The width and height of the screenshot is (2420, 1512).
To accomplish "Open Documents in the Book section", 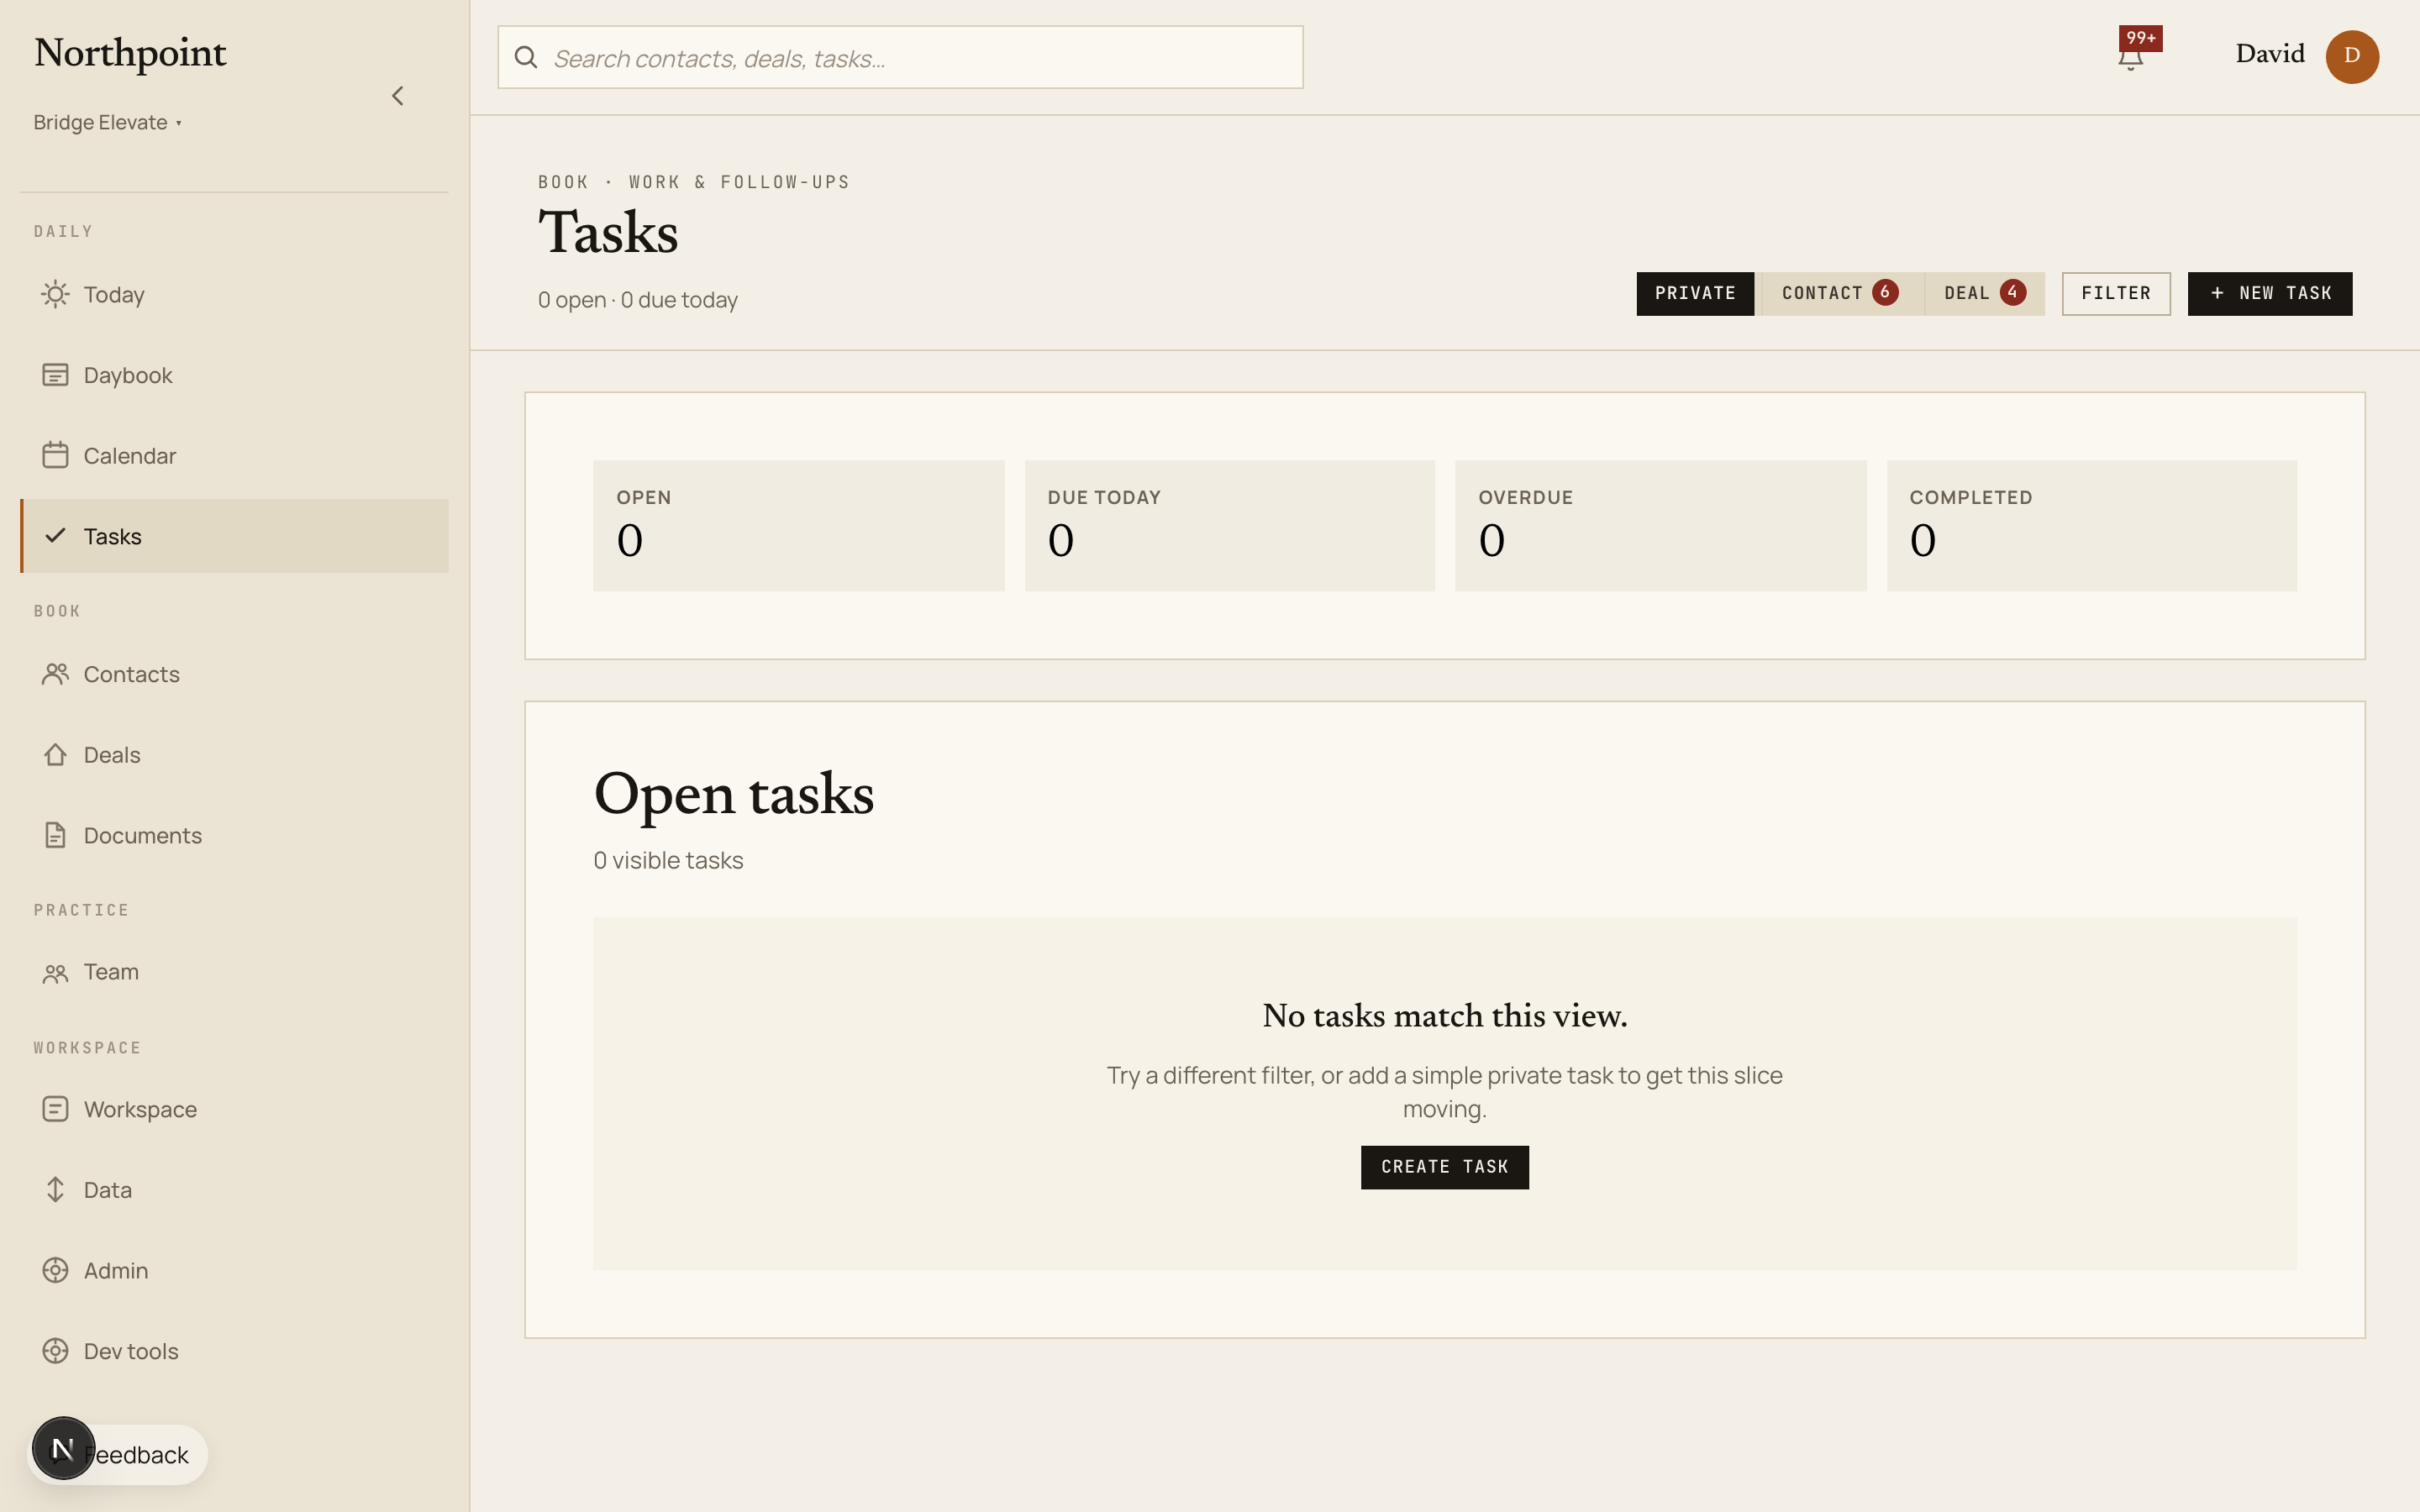I will click(x=234, y=835).
